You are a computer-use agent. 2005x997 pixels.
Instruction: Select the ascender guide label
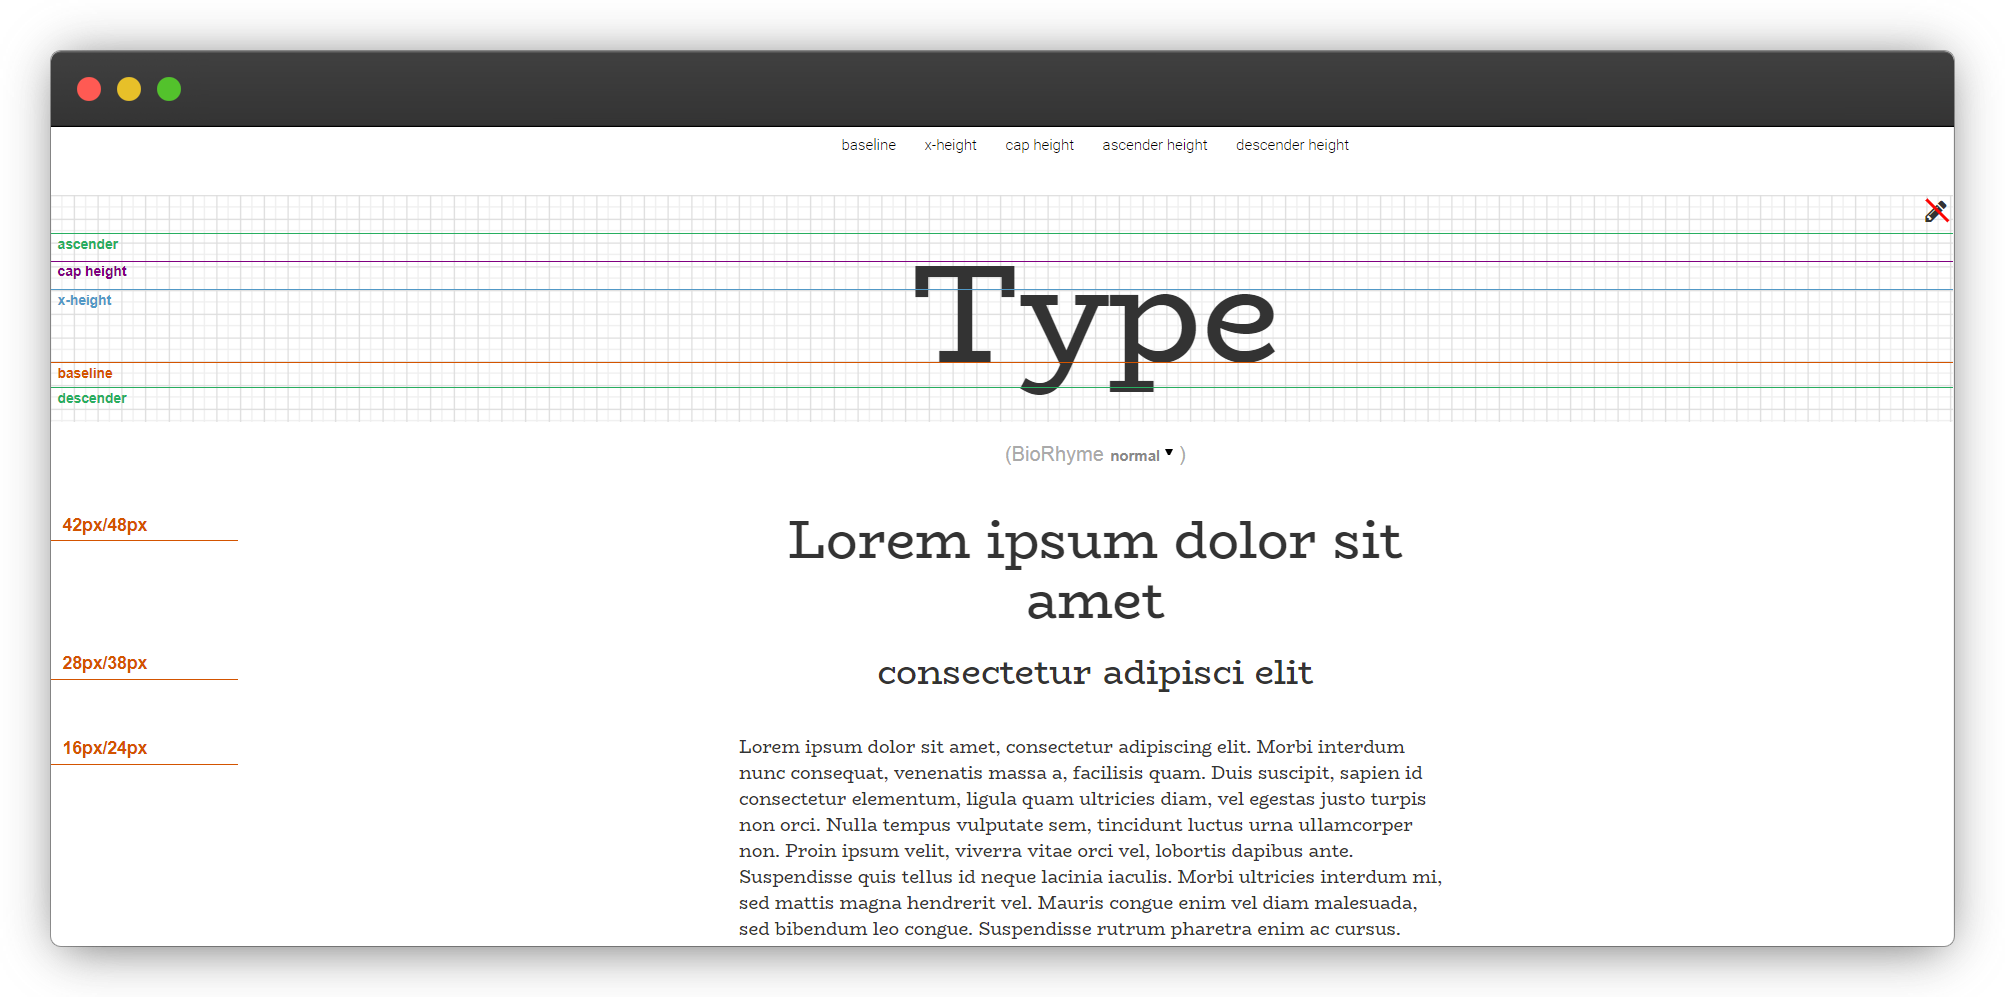[x=88, y=244]
